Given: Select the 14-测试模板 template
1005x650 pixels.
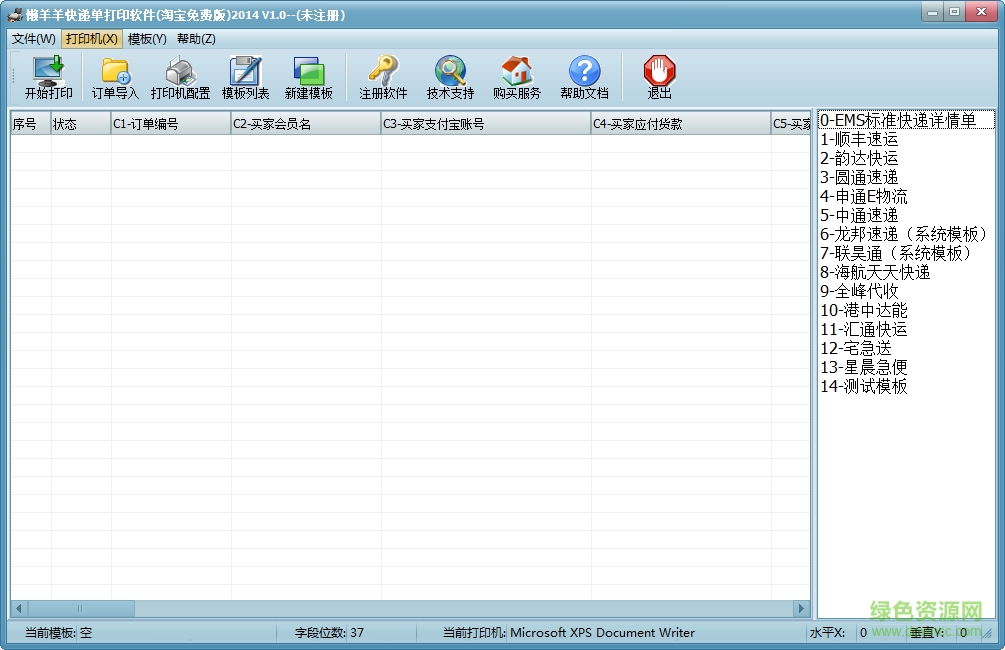Looking at the screenshot, I should 865,387.
